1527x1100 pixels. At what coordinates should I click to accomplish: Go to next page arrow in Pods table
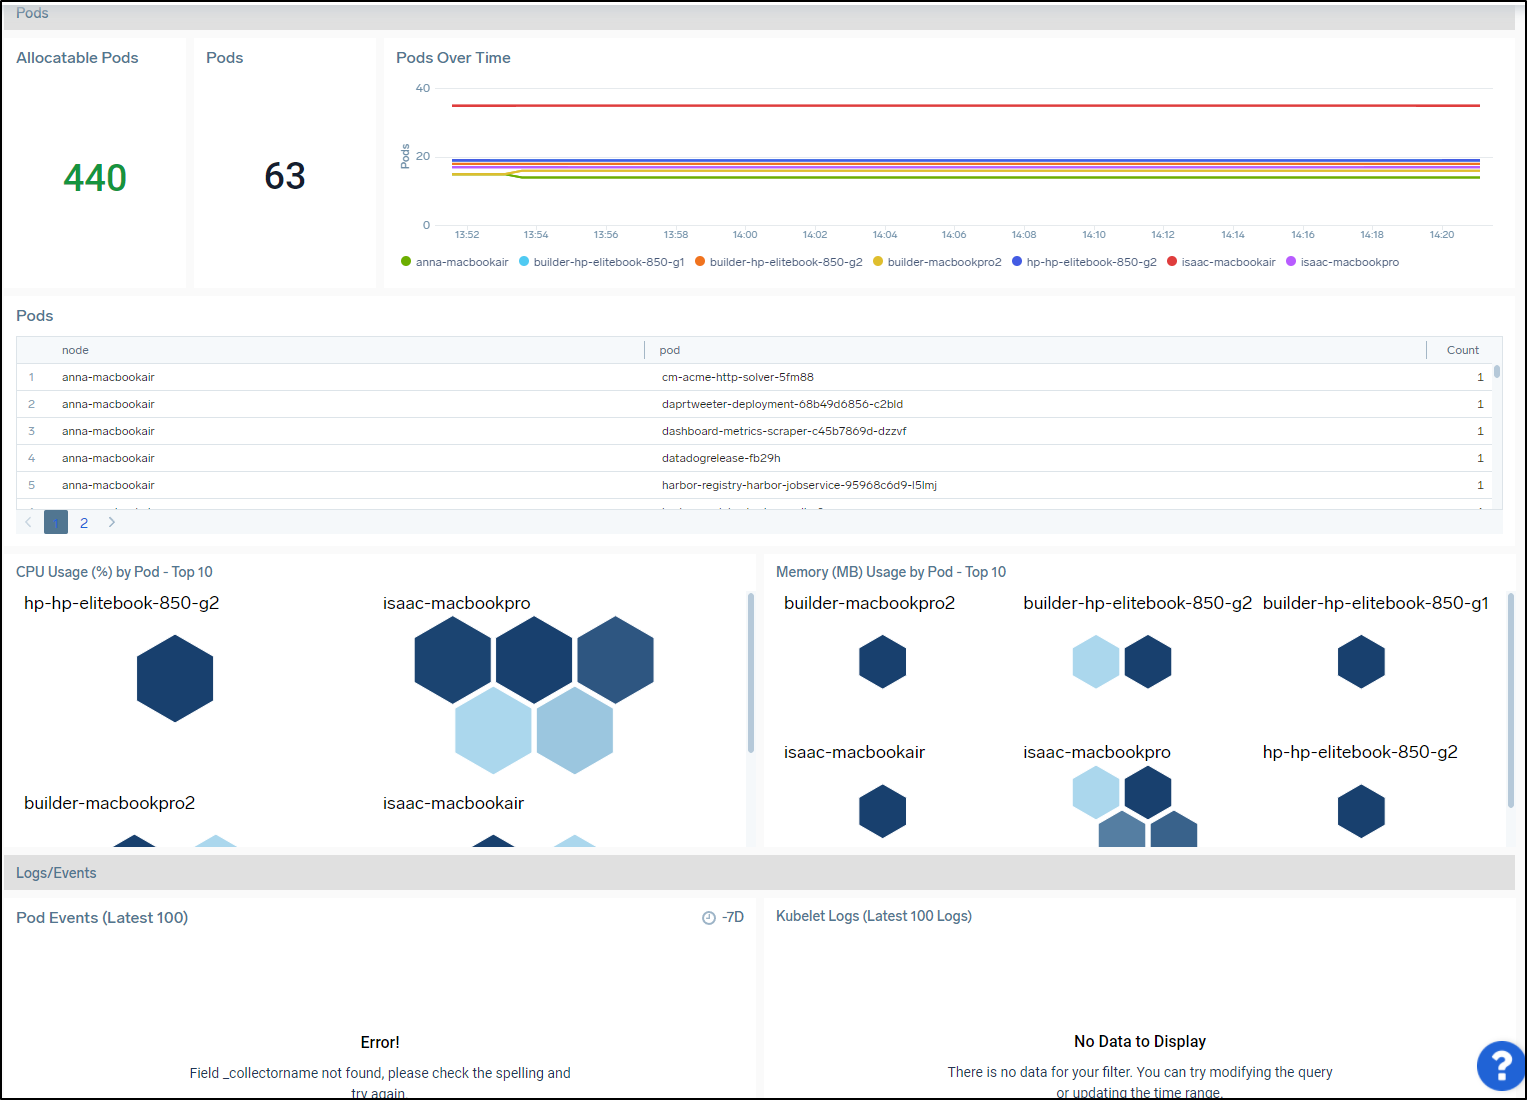(112, 522)
